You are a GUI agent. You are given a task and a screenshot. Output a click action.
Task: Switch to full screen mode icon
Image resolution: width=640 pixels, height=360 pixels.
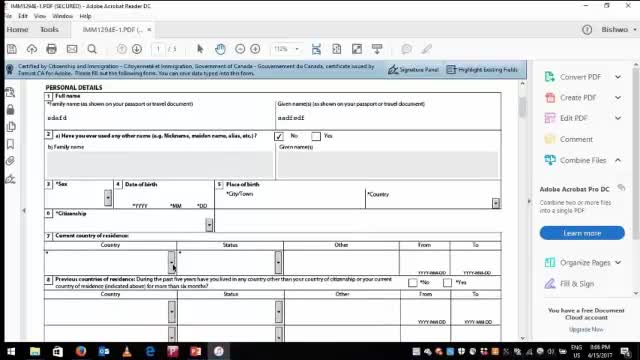357,49
